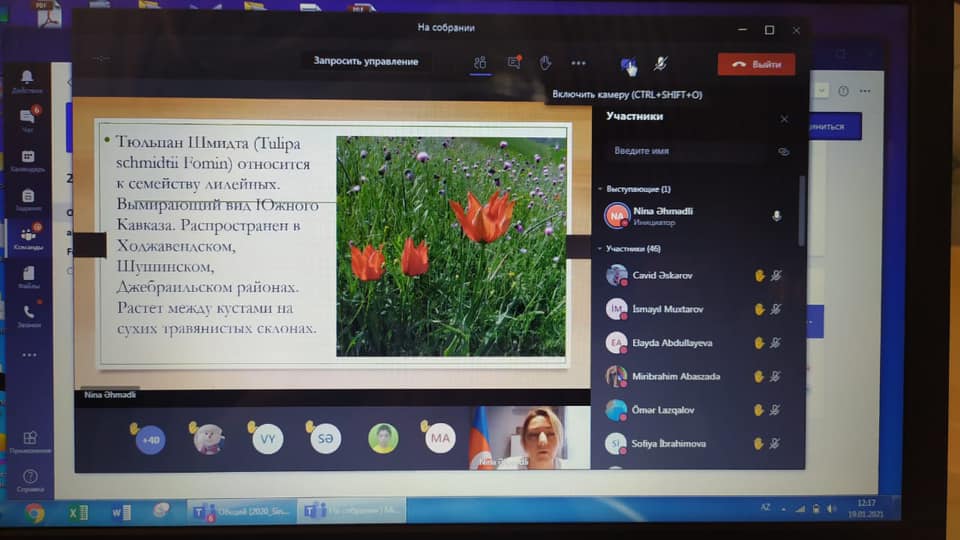Open the Activity bell in Teams sidebar
This screenshot has width=960, height=540.
pos(27,80)
